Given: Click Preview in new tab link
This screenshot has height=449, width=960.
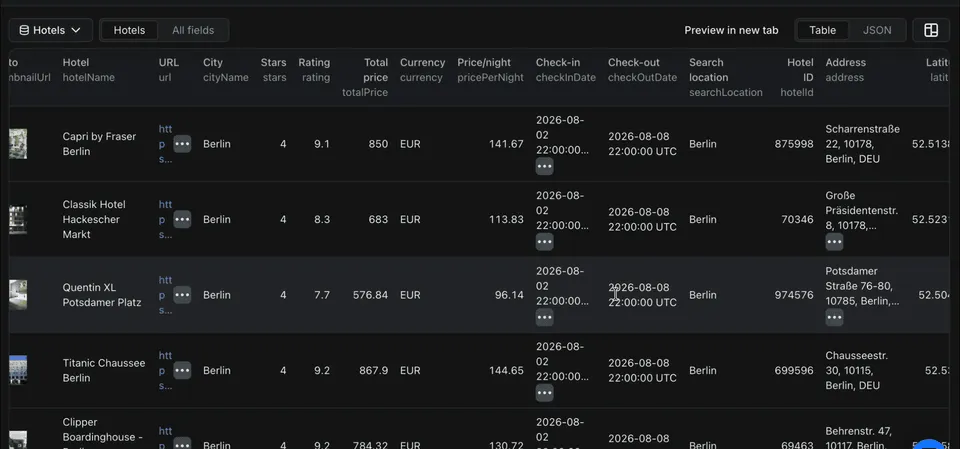Looking at the screenshot, I should point(731,30).
